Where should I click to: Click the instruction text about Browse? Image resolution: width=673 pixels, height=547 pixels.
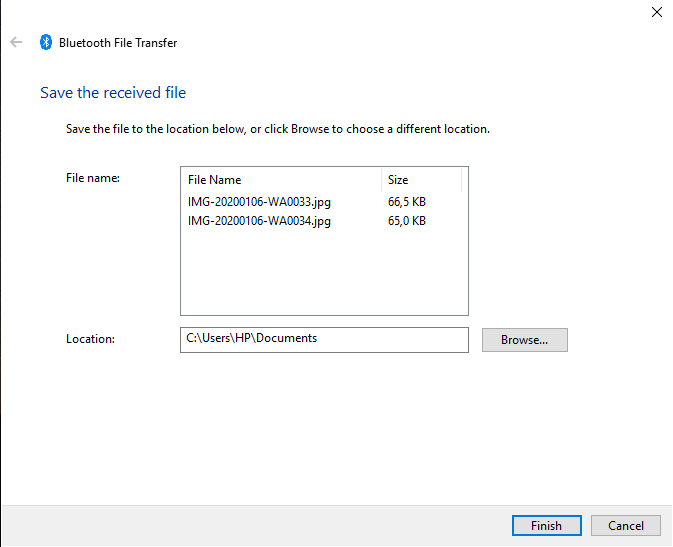coord(278,129)
